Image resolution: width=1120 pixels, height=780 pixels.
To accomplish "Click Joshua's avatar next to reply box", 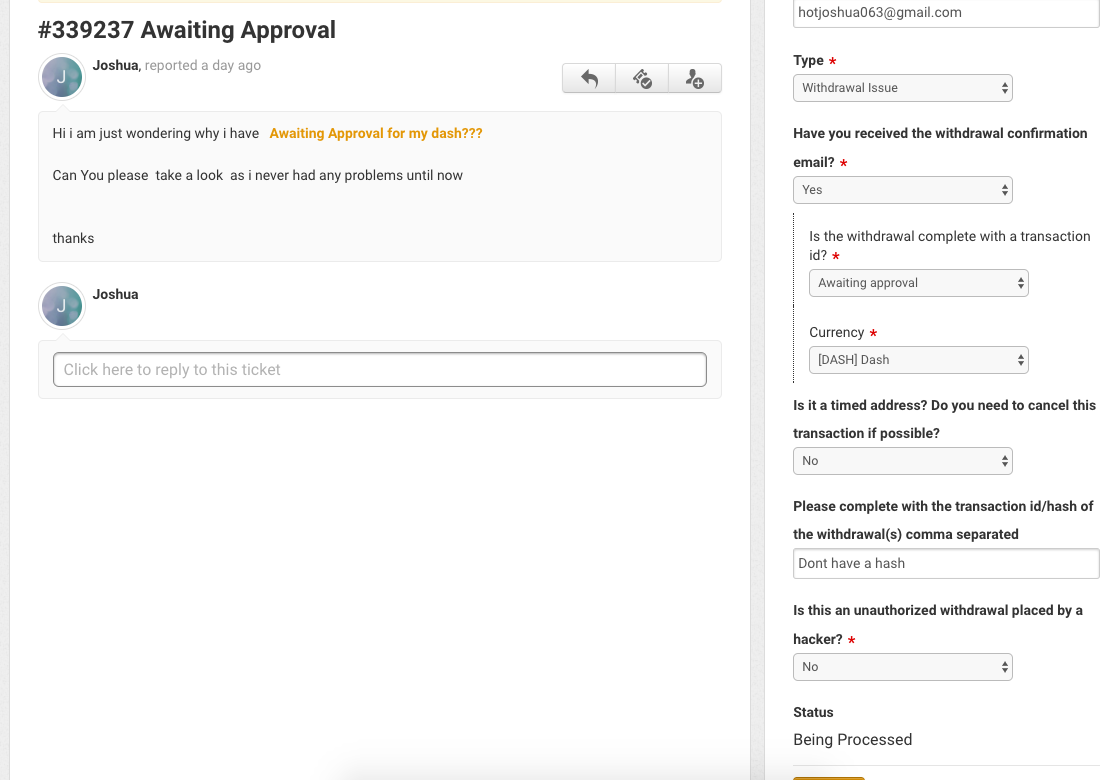I will point(62,306).
